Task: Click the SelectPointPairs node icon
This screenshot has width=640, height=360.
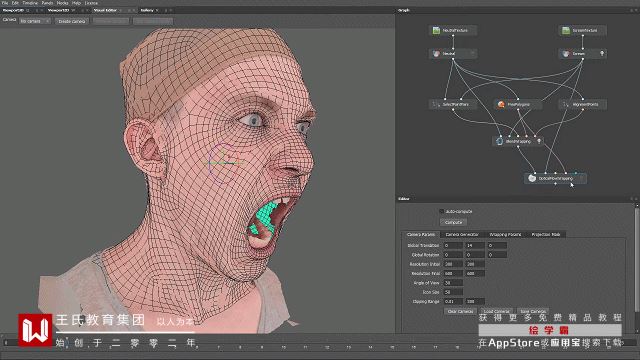Action: (436, 104)
